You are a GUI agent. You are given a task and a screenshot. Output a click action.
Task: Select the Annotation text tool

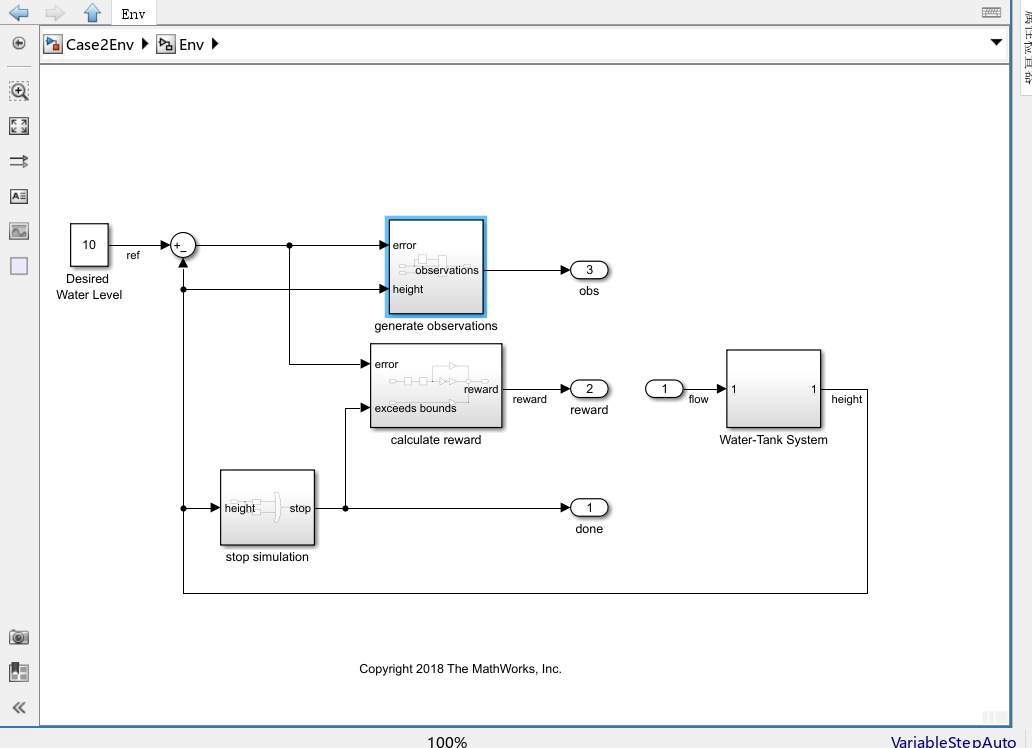[x=19, y=196]
